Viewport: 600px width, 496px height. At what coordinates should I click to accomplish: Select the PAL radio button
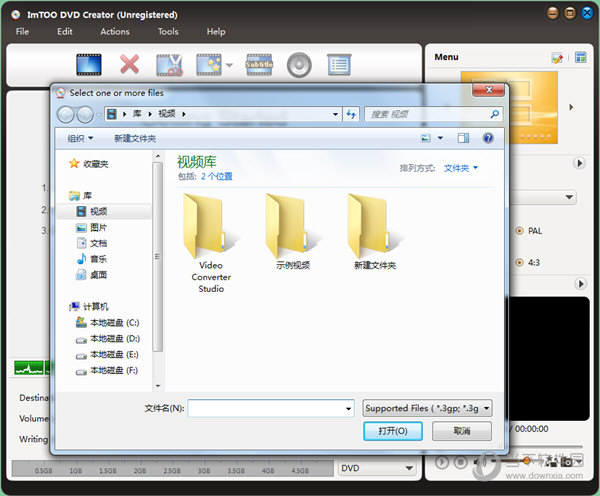click(x=519, y=231)
